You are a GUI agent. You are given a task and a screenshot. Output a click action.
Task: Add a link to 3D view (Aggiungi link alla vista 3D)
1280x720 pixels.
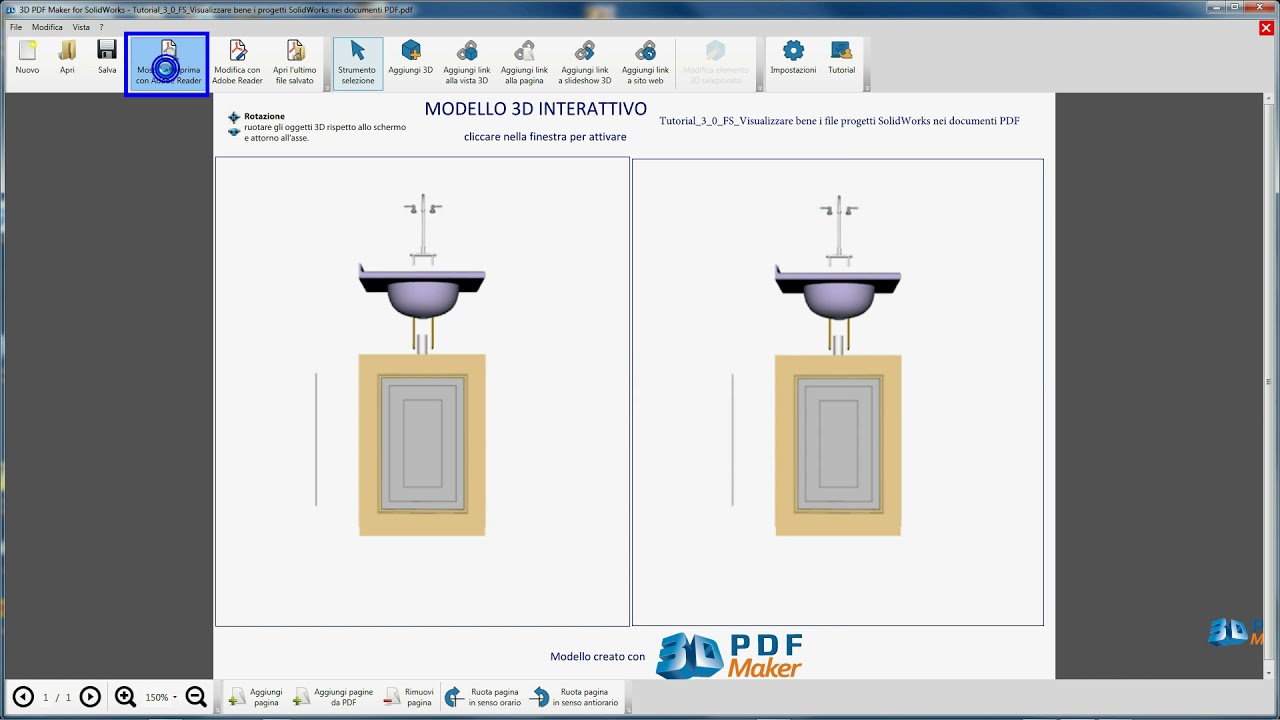point(467,64)
